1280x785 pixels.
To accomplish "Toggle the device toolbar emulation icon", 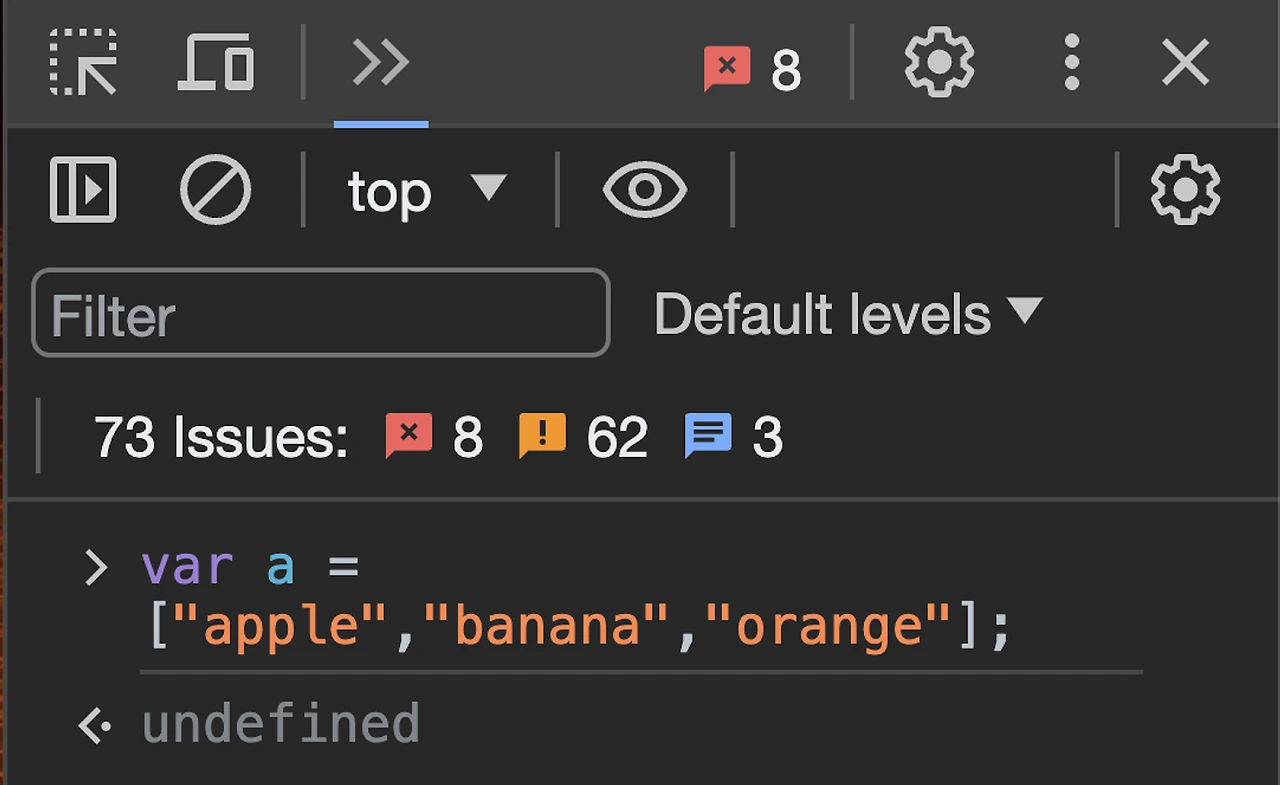I will pyautogui.click(x=216, y=63).
